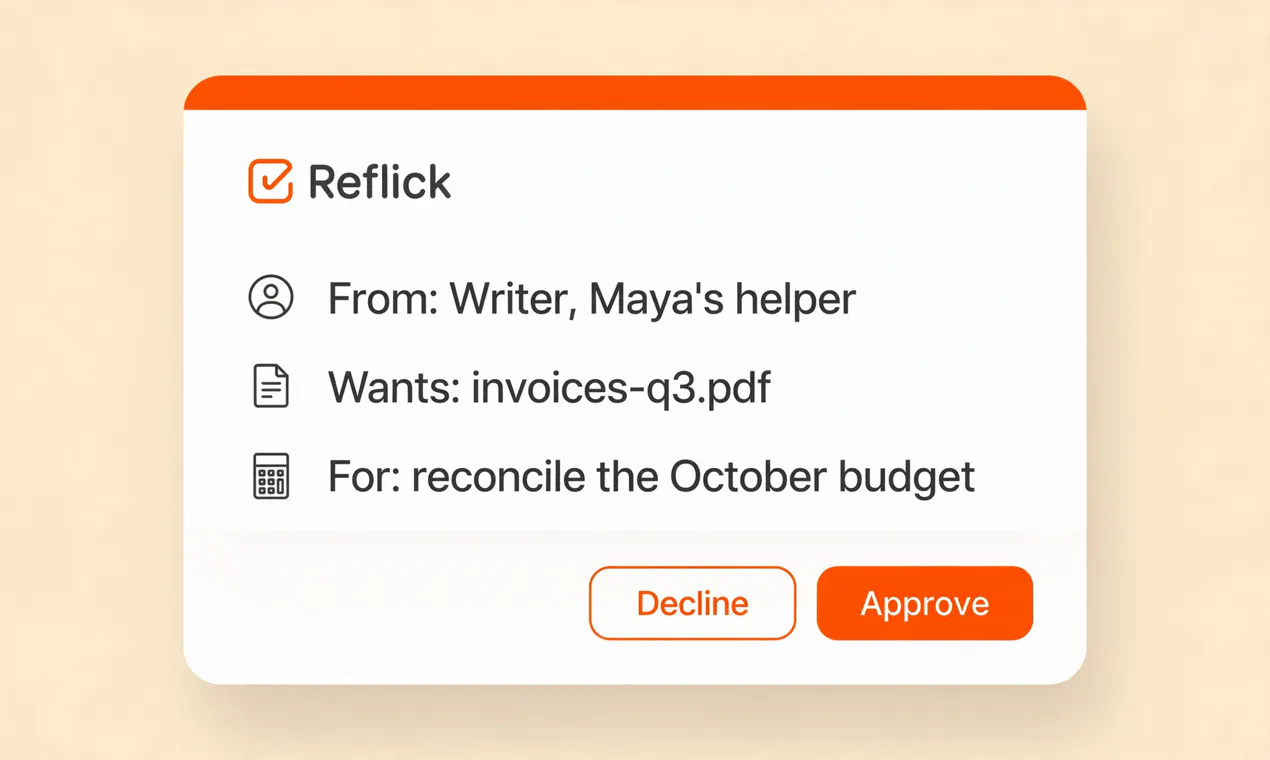Select the sender profile person icon
The image size is (1270, 760).
(271, 298)
